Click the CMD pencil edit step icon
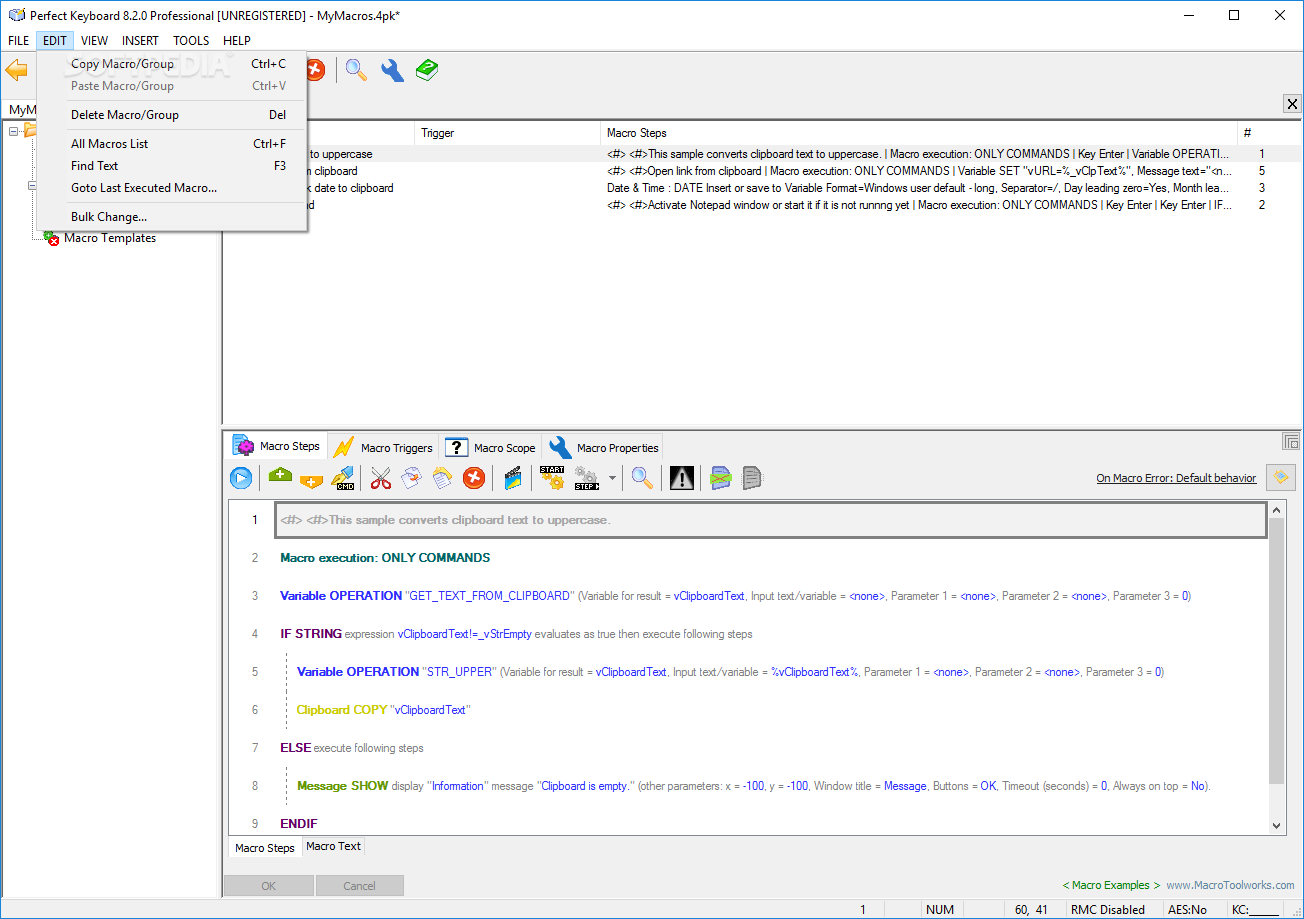The height and width of the screenshot is (919, 1304). pos(343,478)
